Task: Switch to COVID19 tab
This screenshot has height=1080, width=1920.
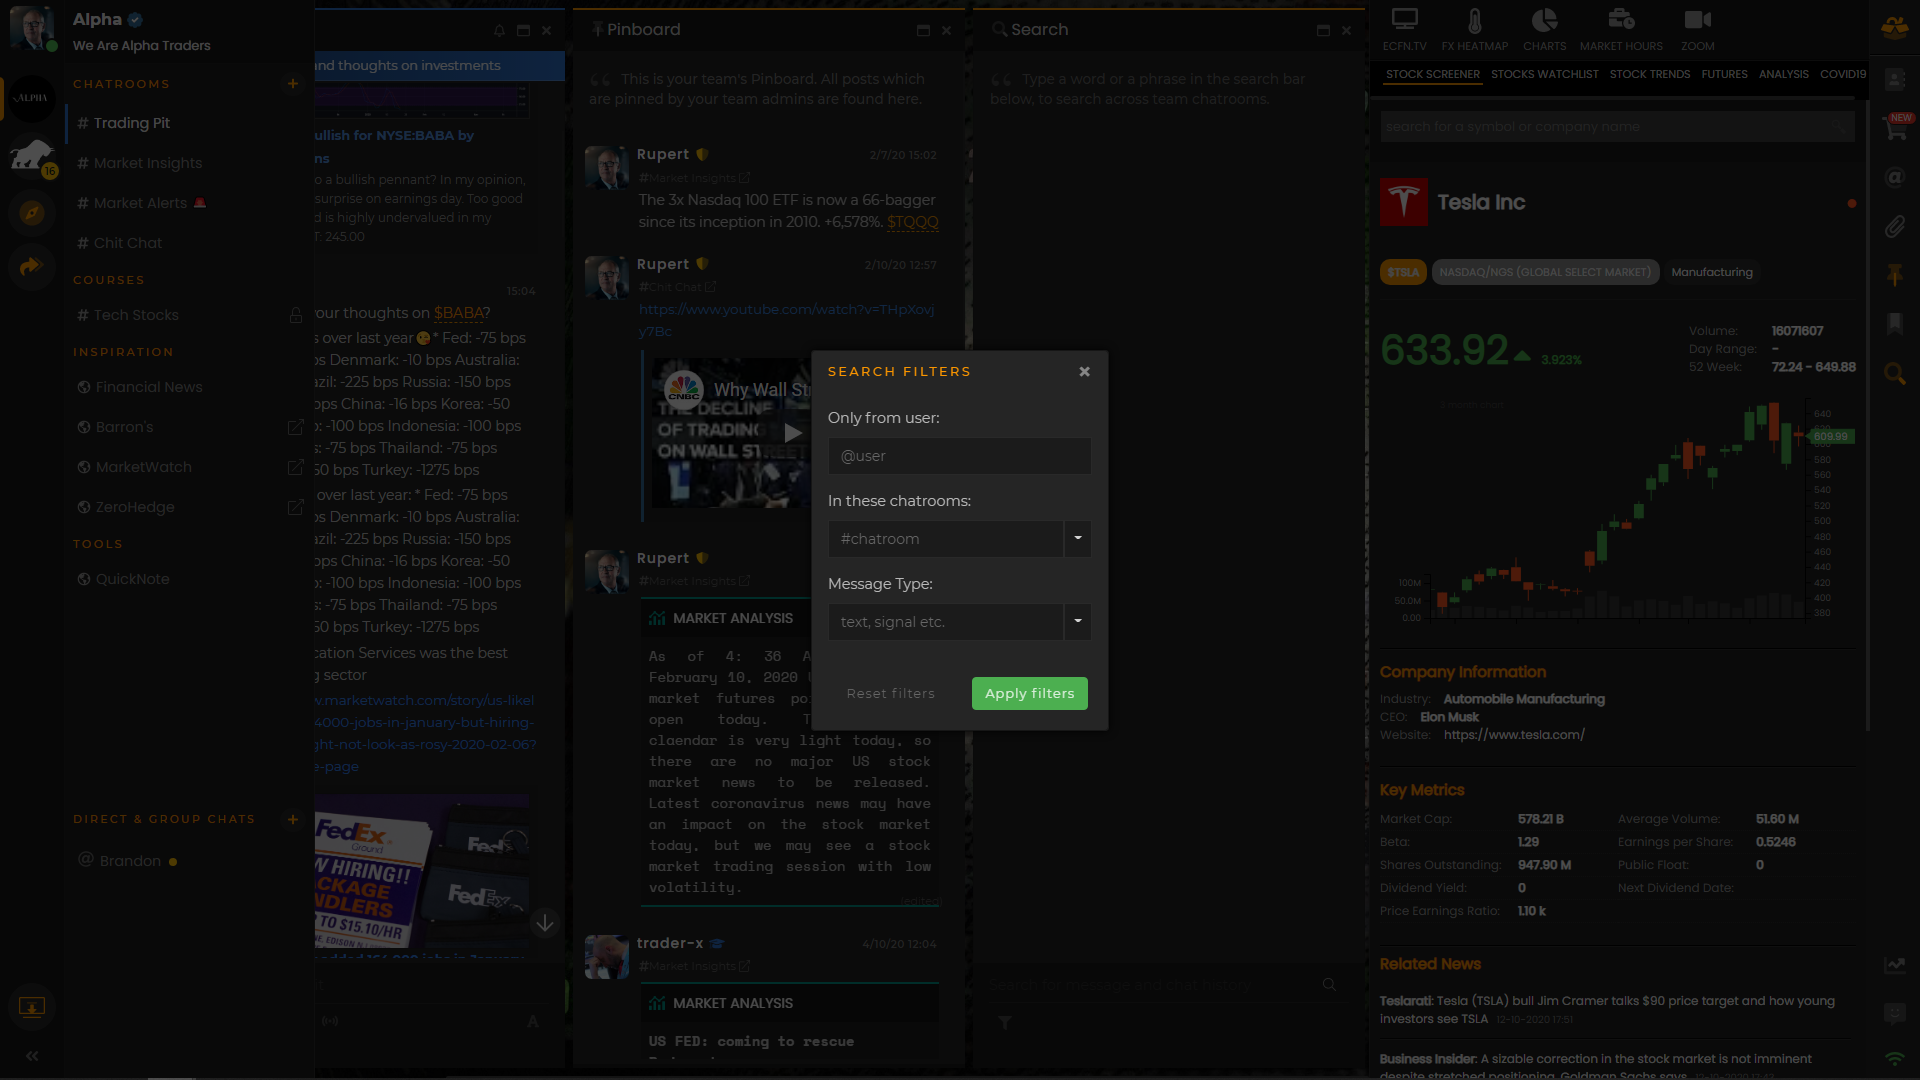Action: click(x=1842, y=75)
